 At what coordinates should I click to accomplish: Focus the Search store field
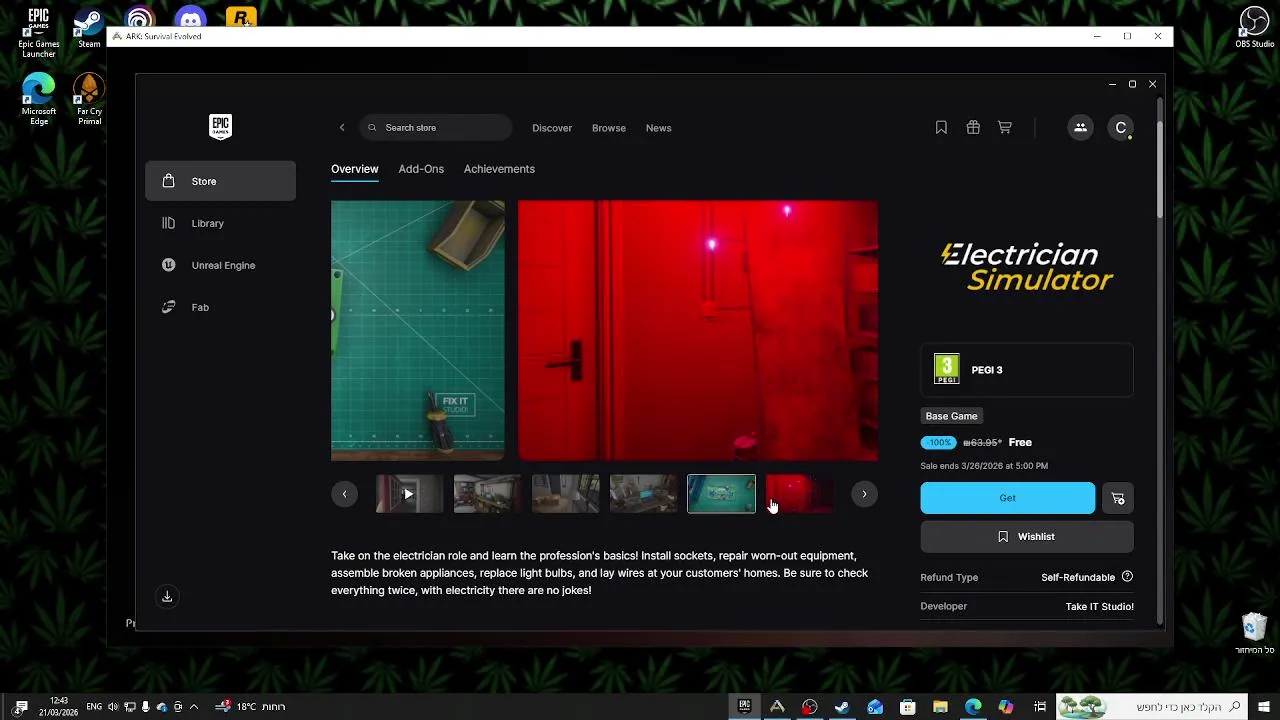click(x=436, y=128)
